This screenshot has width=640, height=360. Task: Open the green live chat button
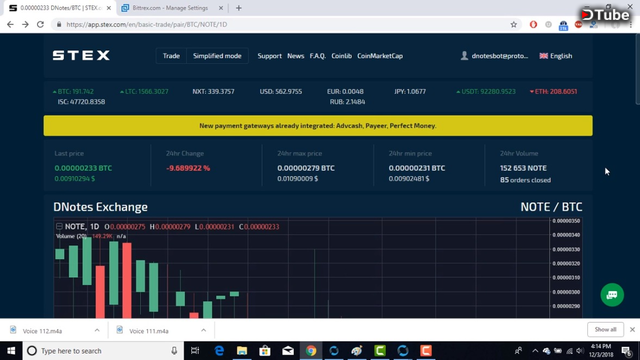[612, 295]
